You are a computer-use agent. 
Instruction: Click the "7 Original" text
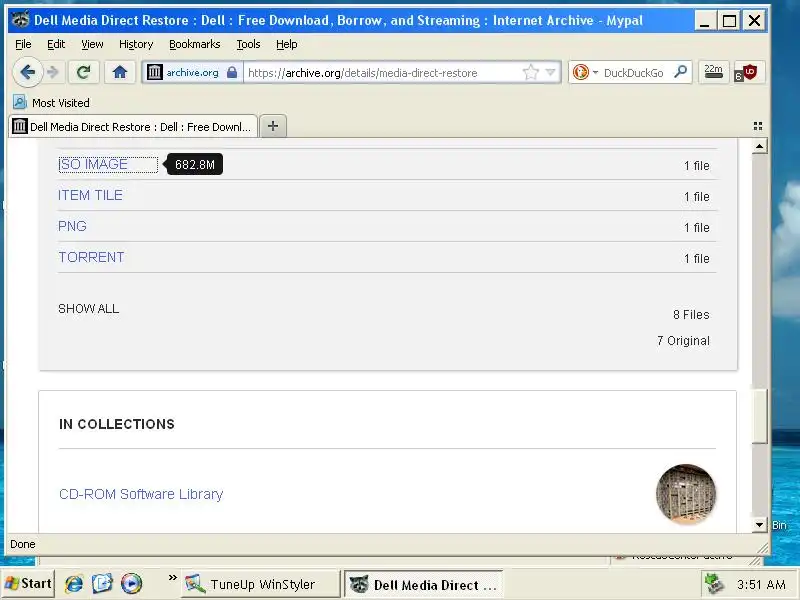click(x=683, y=341)
